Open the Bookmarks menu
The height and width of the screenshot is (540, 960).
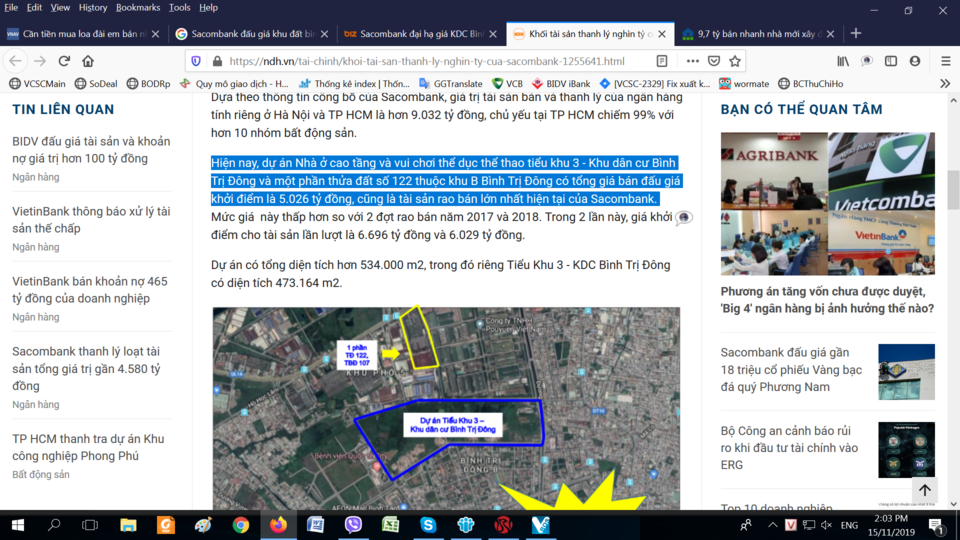[x=138, y=7]
